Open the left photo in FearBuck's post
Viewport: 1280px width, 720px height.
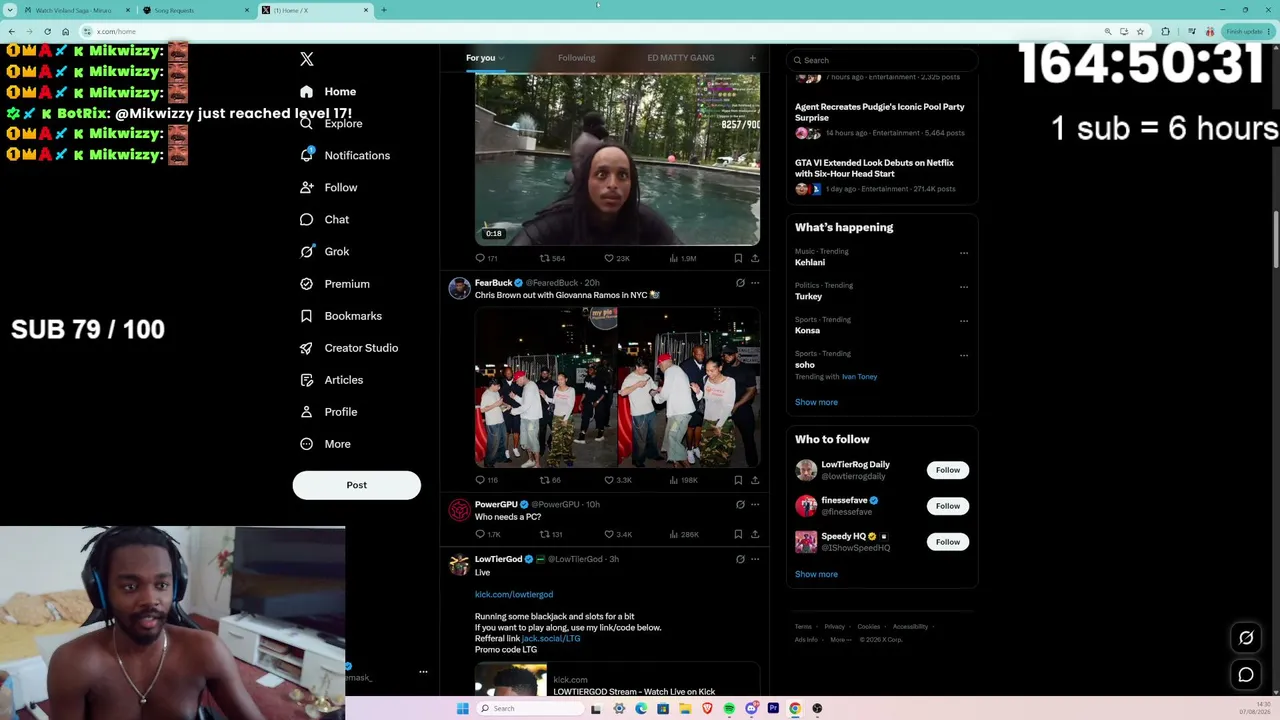545,387
